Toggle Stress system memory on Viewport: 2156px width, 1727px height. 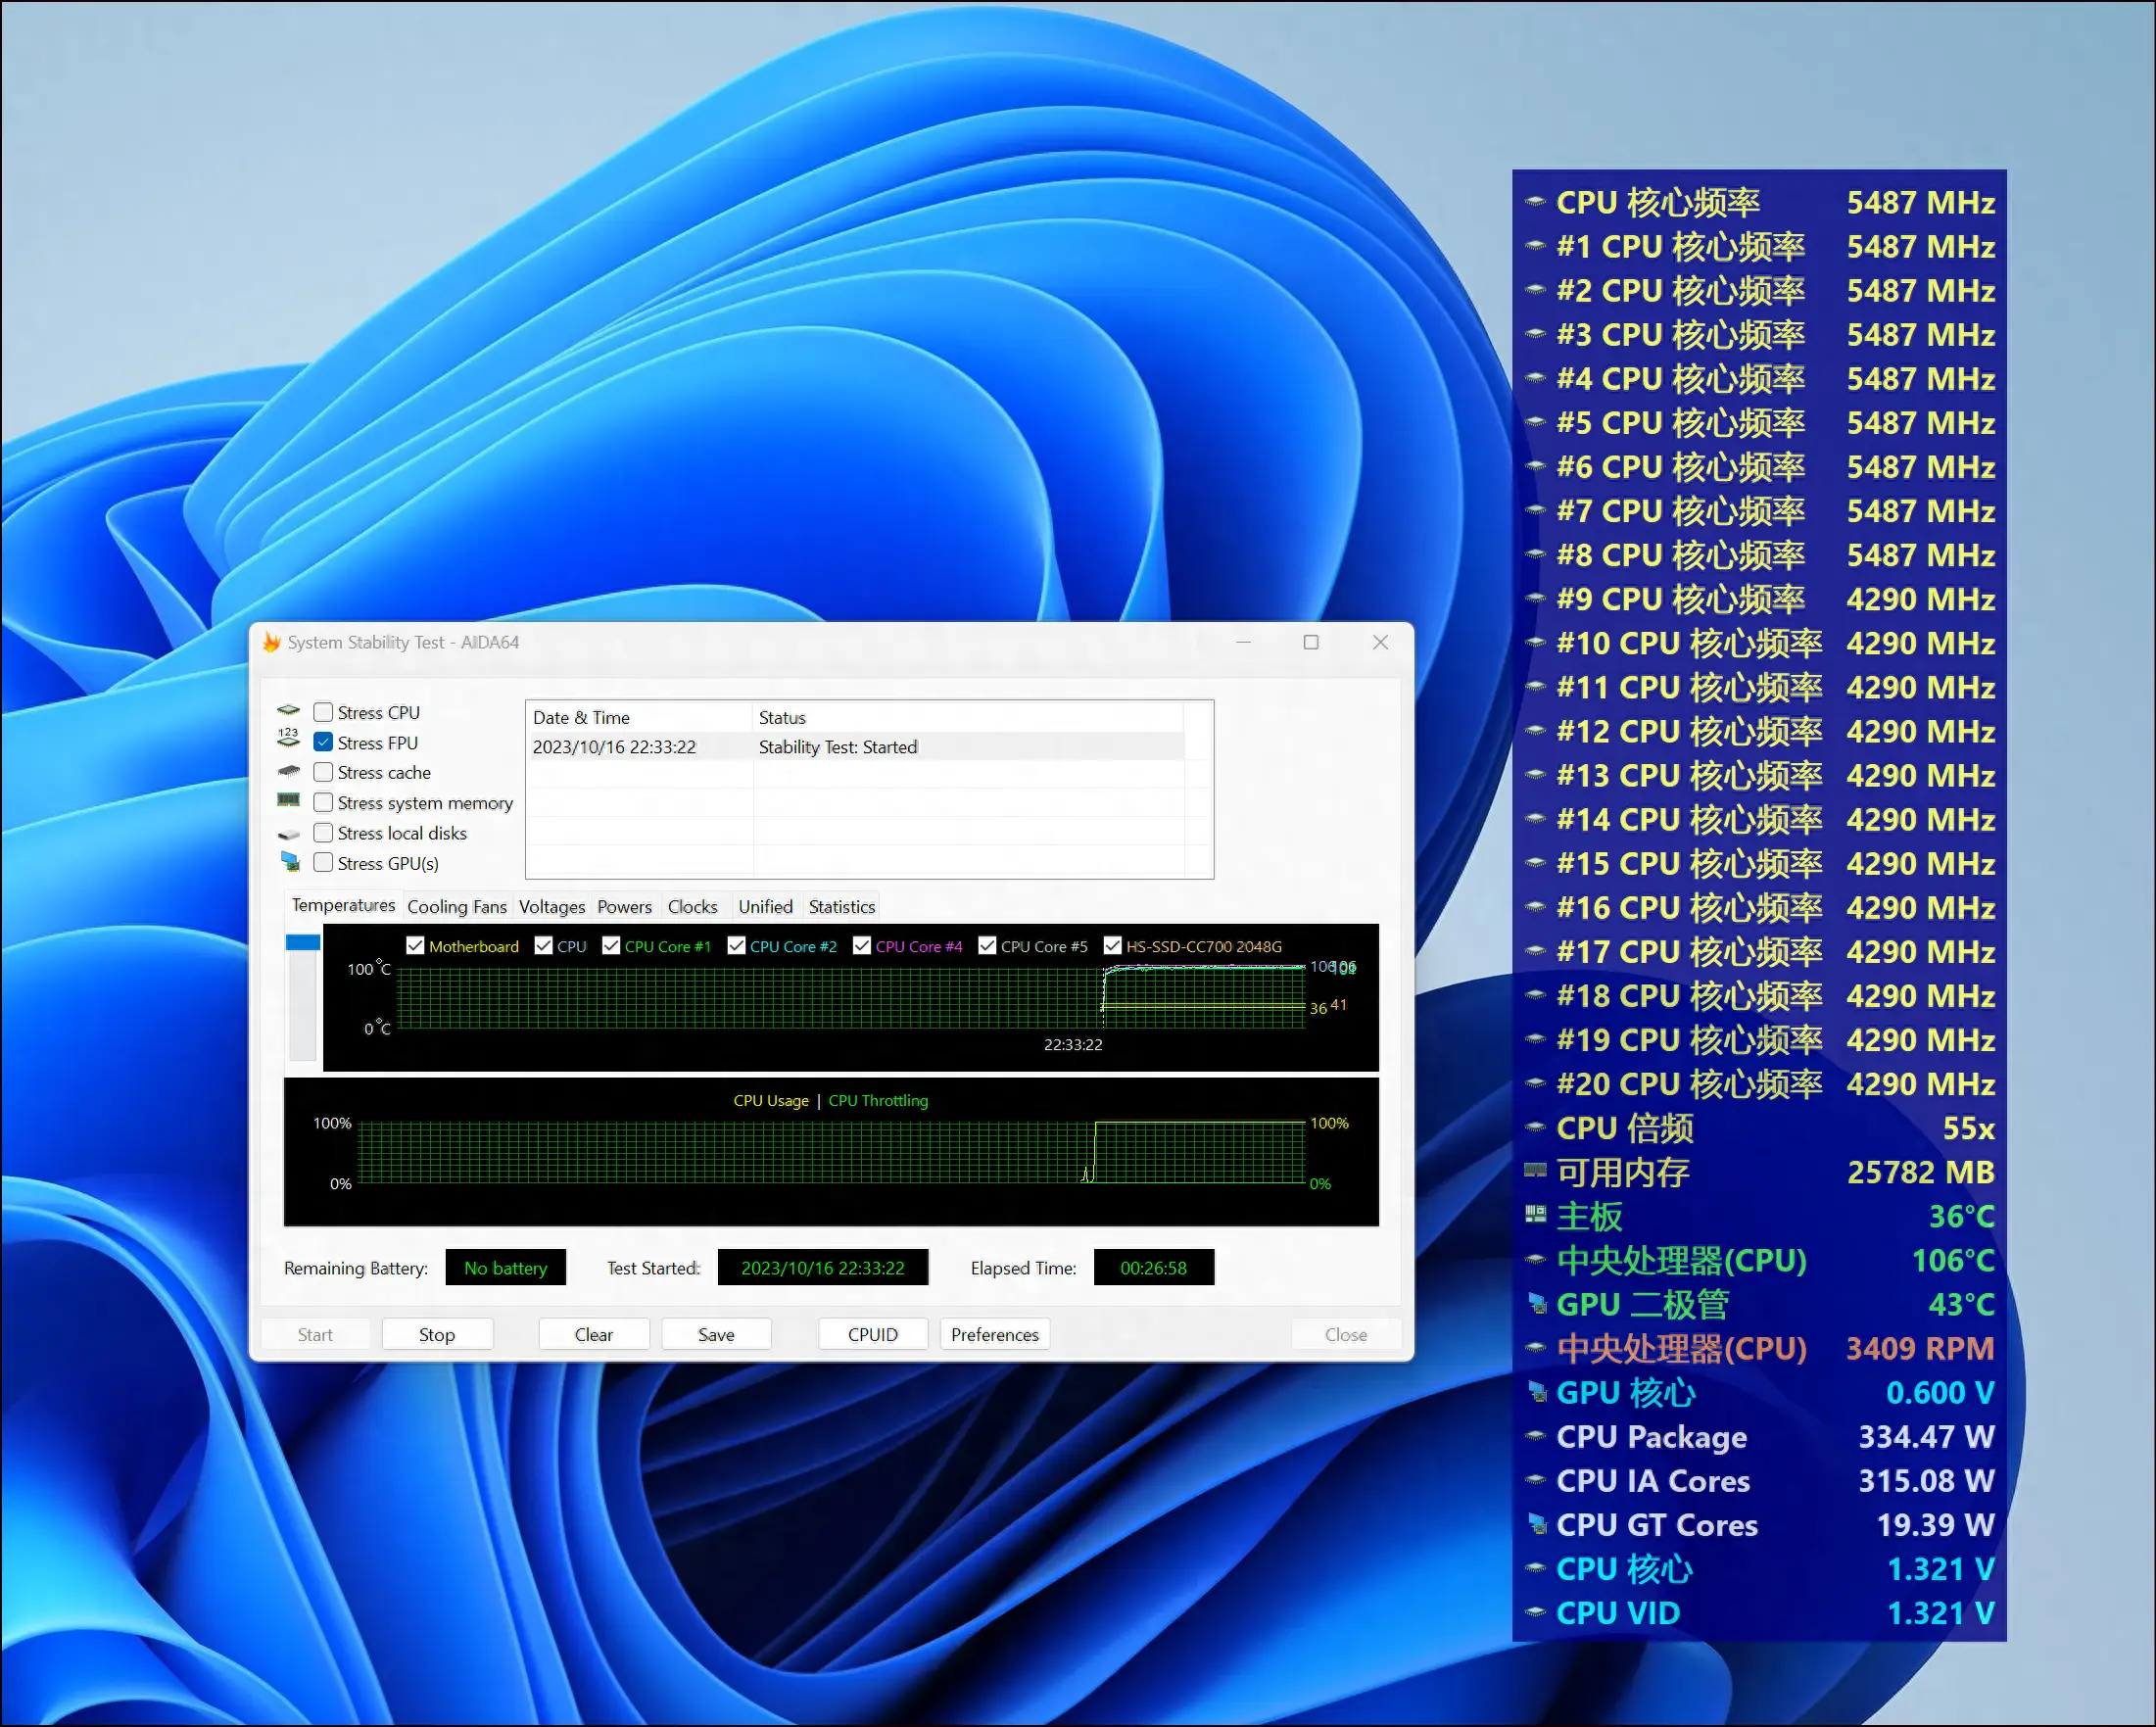(324, 802)
